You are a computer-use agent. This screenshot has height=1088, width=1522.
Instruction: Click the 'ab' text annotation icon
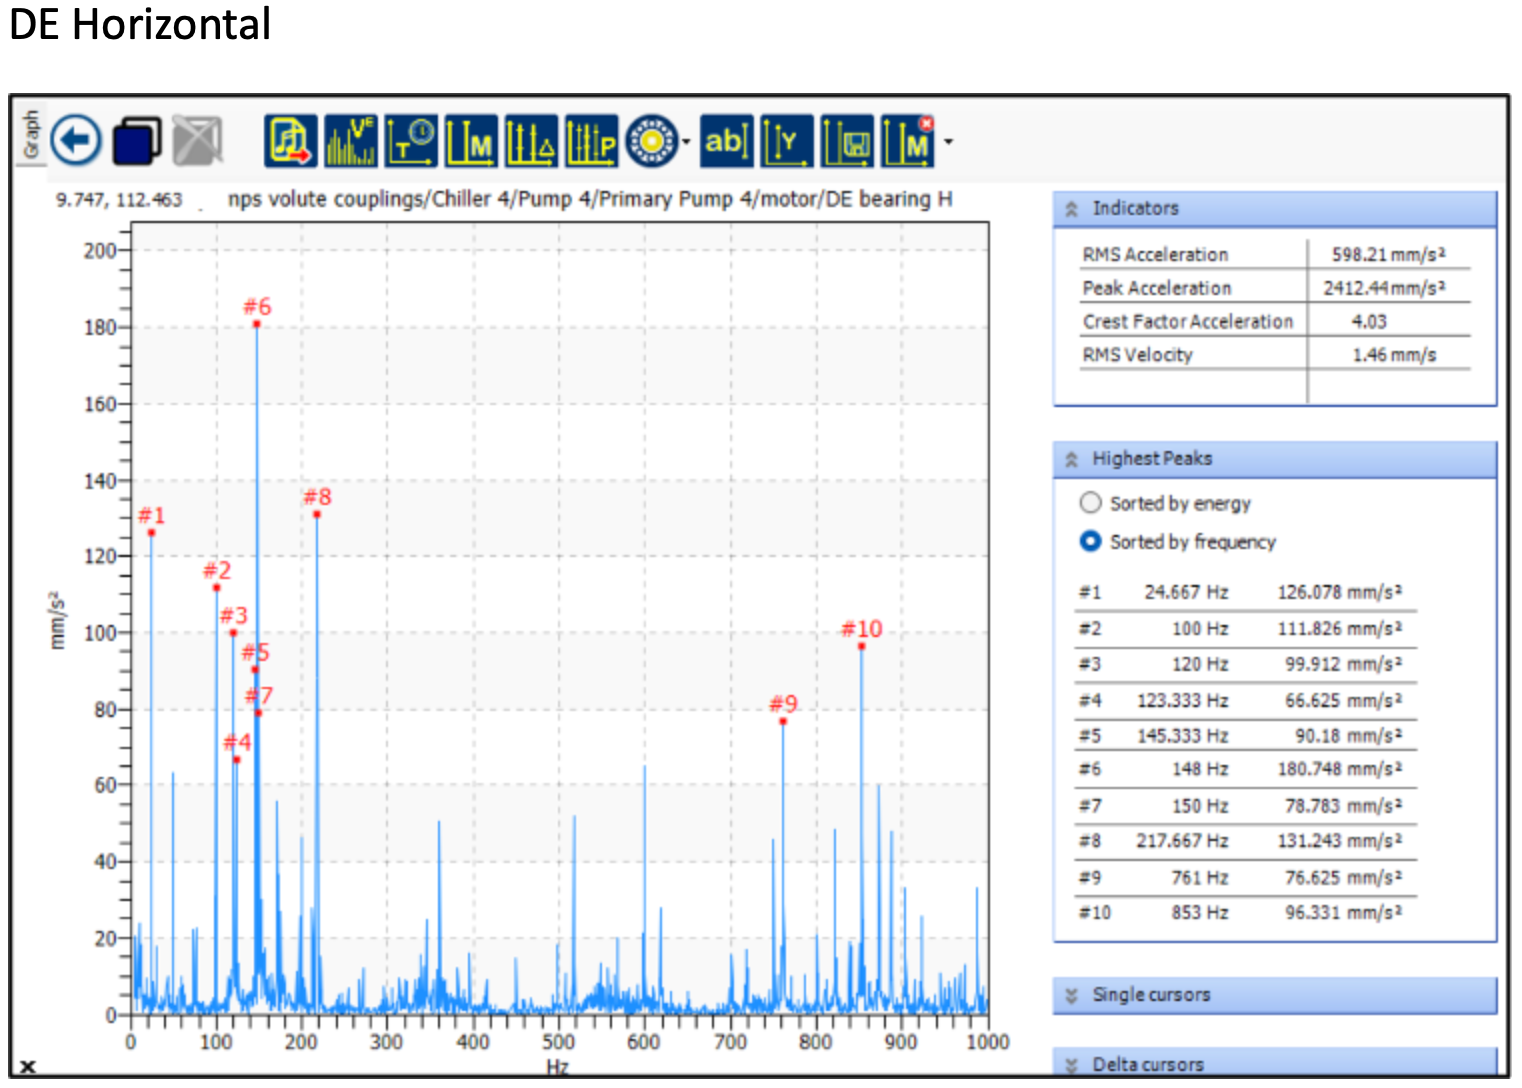coord(727,141)
